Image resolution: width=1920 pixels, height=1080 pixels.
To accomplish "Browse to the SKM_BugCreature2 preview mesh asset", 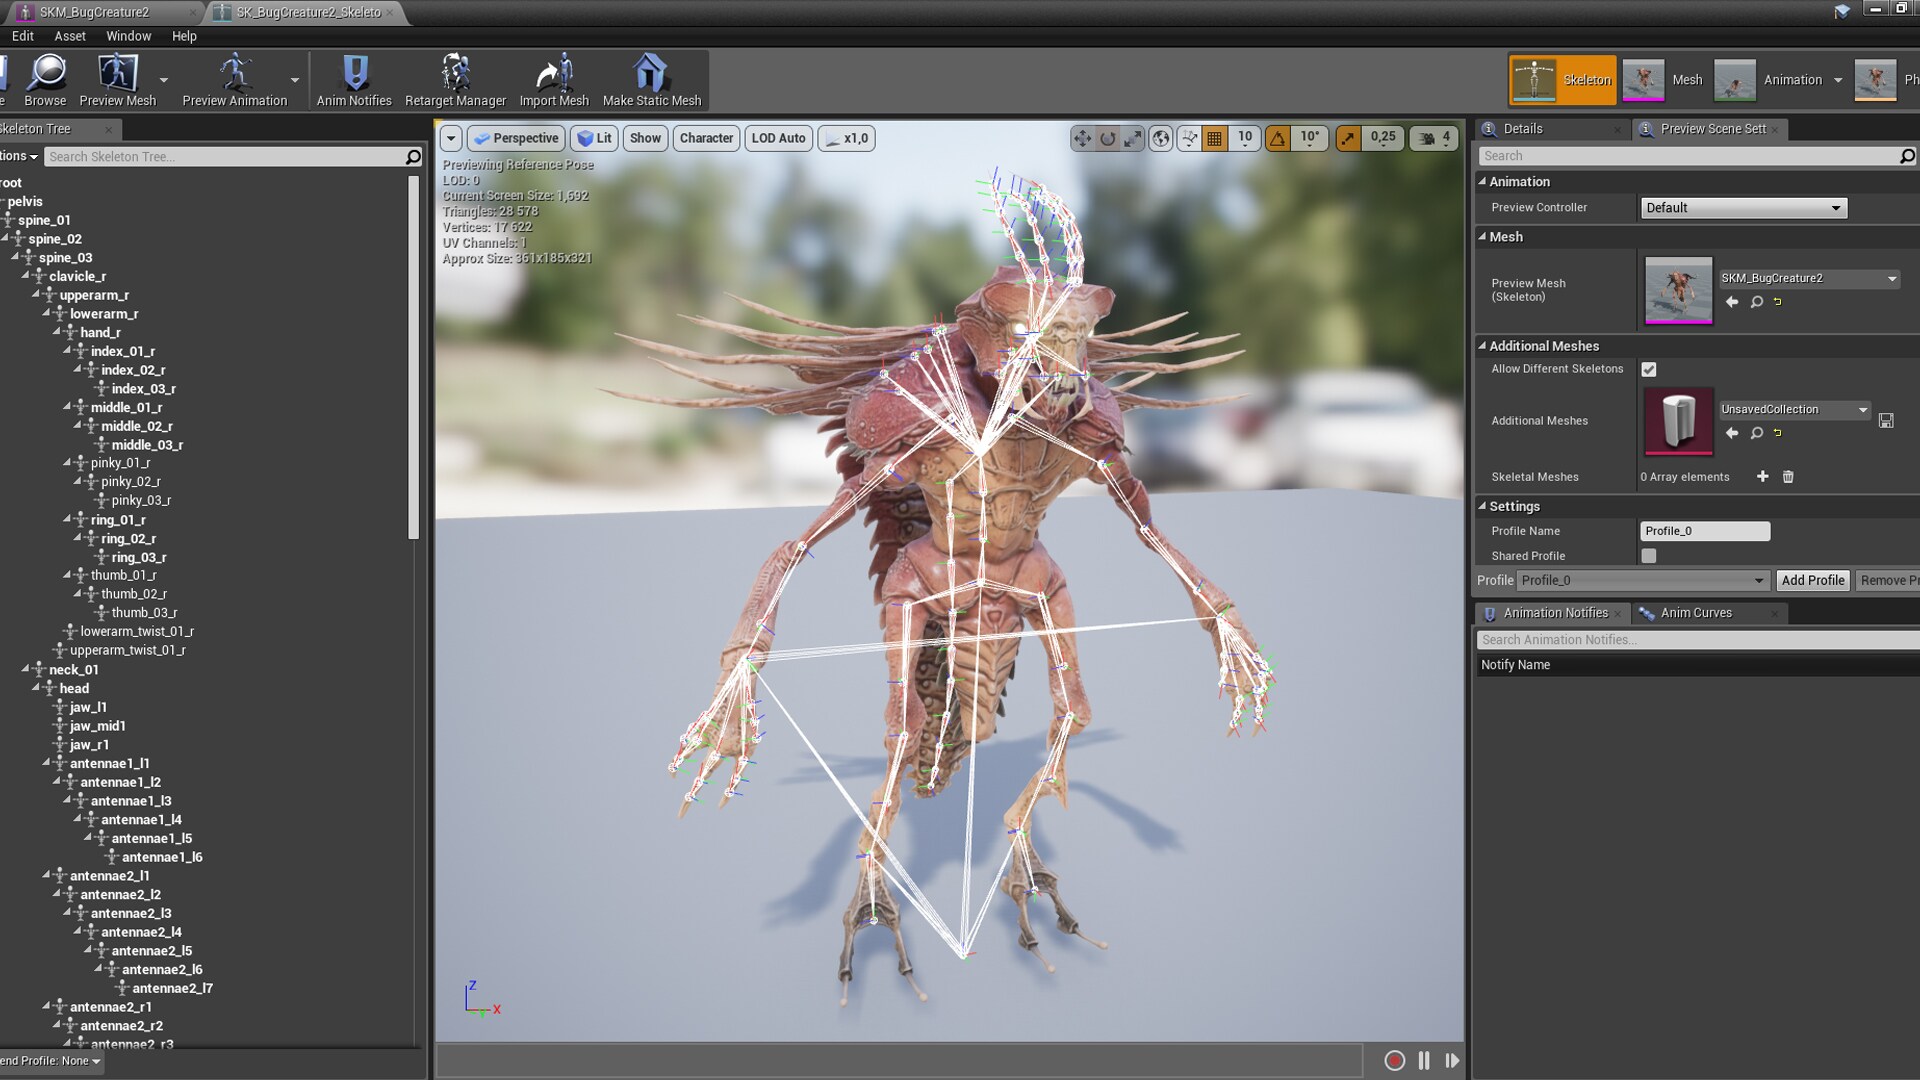I will click(x=1756, y=302).
